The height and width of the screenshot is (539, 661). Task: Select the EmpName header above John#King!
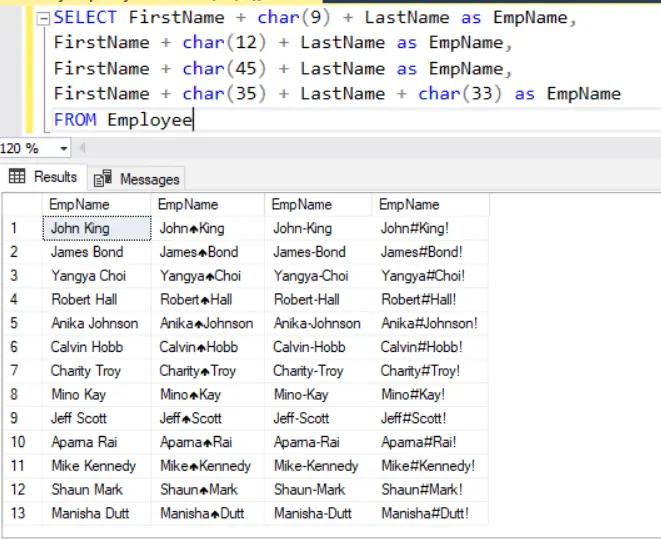click(409, 204)
